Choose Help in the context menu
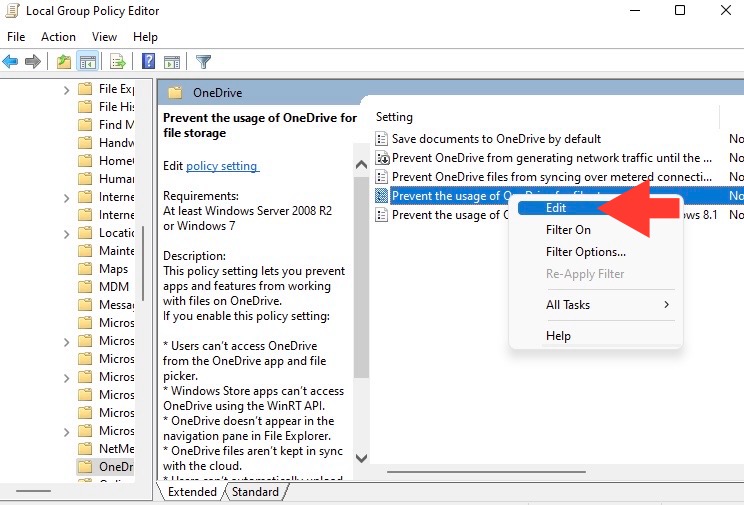Viewport: 744px width, 505px height. pos(558,336)
